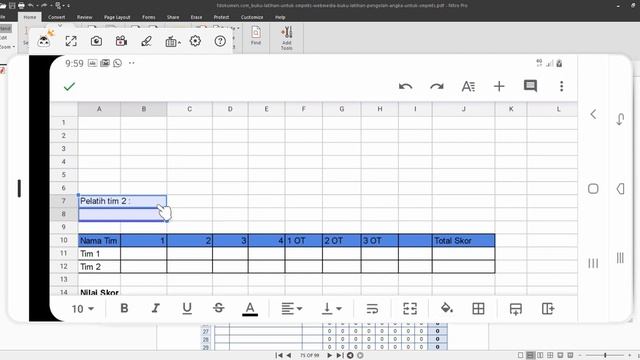Tap phone back chevron navigation icon

click(593, 114)
